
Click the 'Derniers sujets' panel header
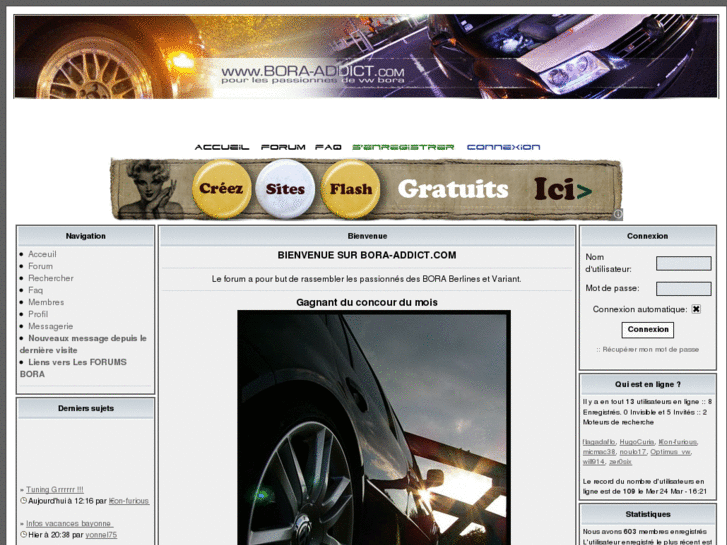point(86,408)
